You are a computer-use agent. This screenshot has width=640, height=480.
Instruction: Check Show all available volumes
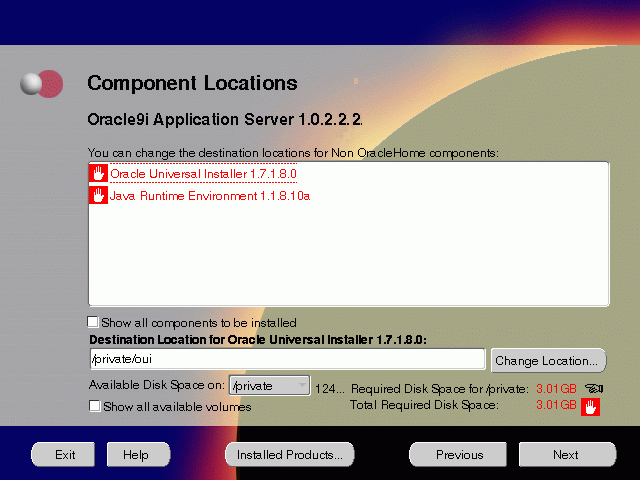(x=95, y=406)
